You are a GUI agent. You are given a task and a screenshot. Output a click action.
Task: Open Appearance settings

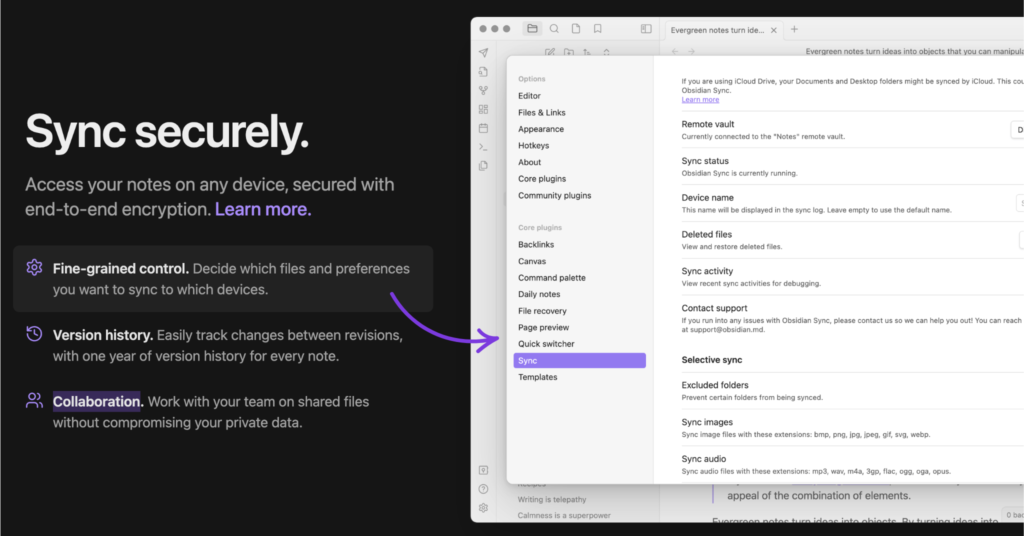[541, 129]
